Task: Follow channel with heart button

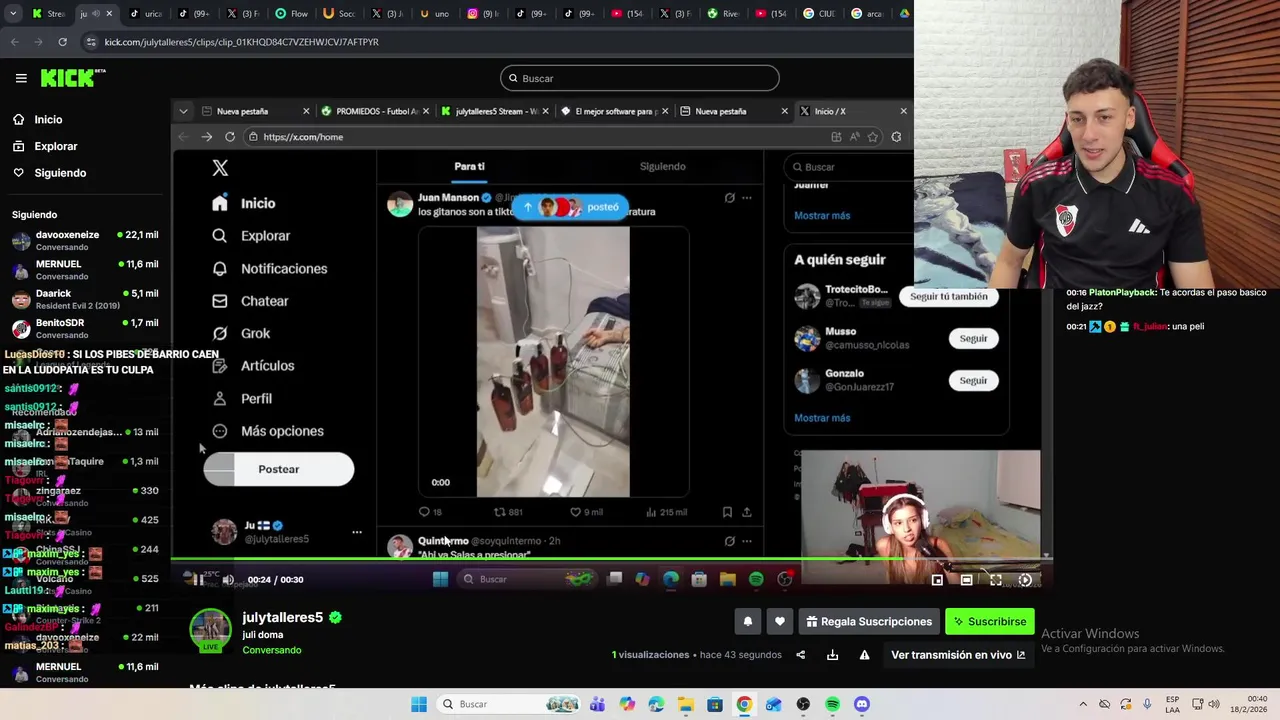Action: click(780, 621)
